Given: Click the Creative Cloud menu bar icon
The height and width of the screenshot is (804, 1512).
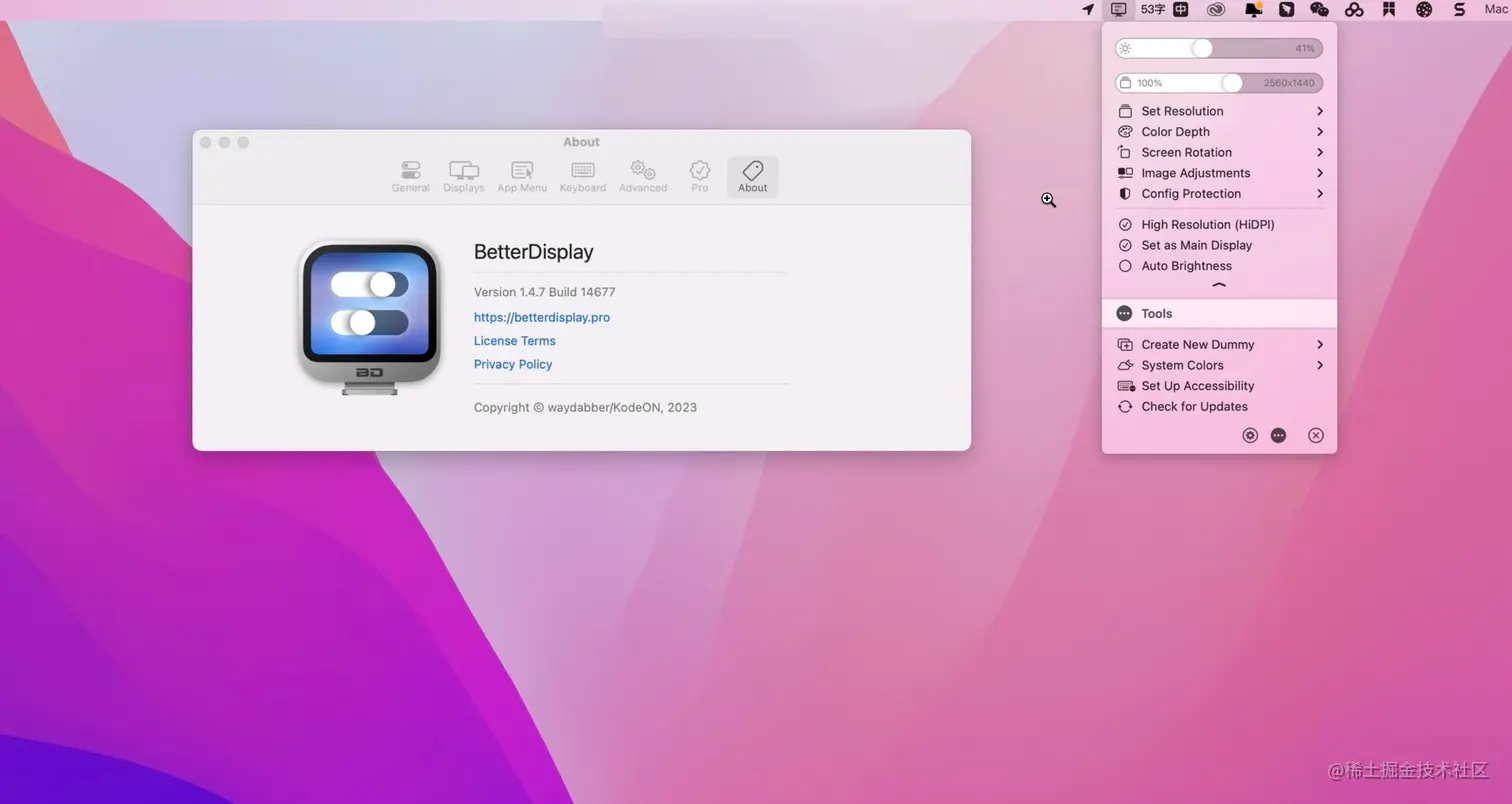Looking at the screenshot, I should (x=1215, y=9).
